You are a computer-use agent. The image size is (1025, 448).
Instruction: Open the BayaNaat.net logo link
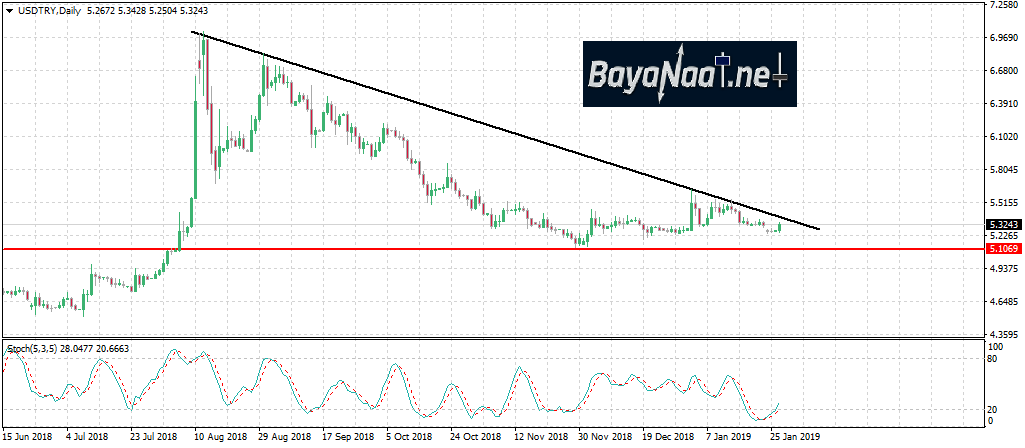click(x=689, y=74)
